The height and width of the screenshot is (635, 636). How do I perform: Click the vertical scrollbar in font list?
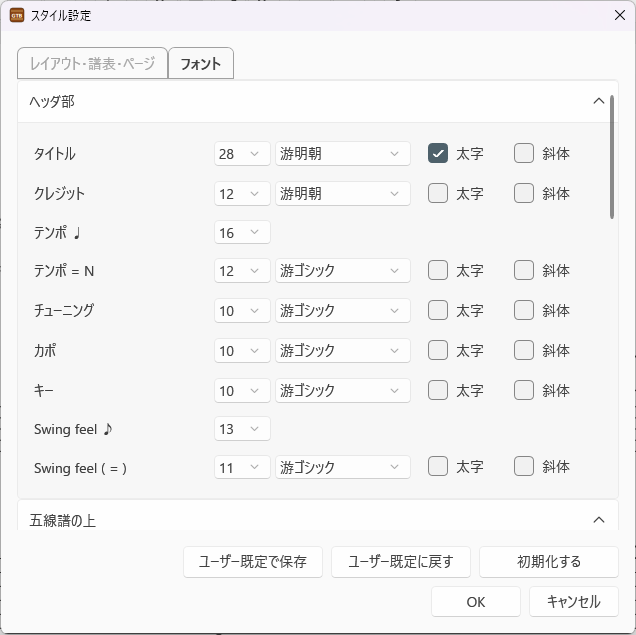612,157
